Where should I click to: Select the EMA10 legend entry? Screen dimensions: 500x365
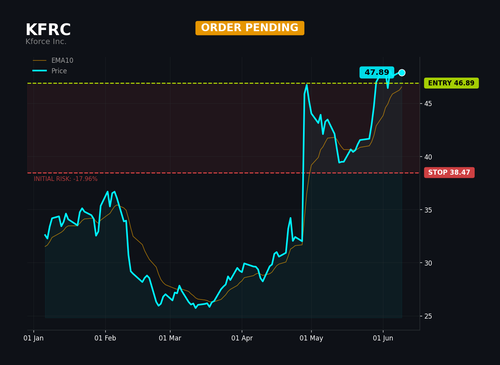tap(53, 60)
